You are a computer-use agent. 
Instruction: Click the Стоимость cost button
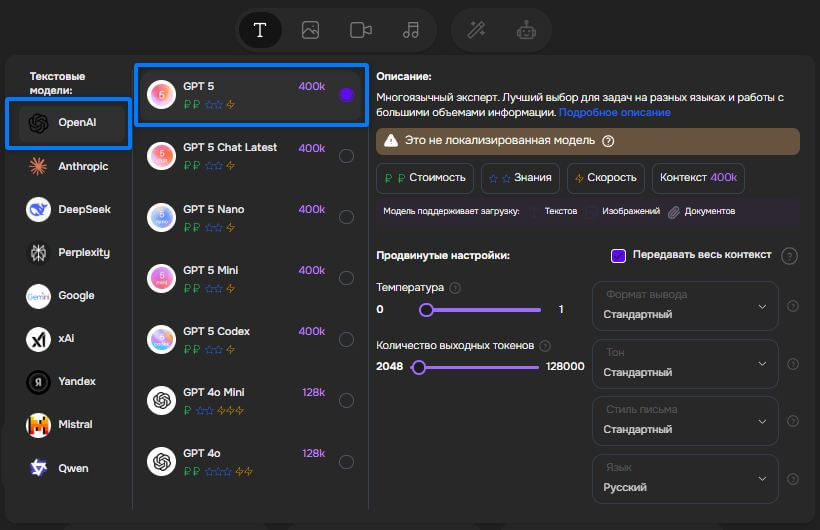pos(426,178)
